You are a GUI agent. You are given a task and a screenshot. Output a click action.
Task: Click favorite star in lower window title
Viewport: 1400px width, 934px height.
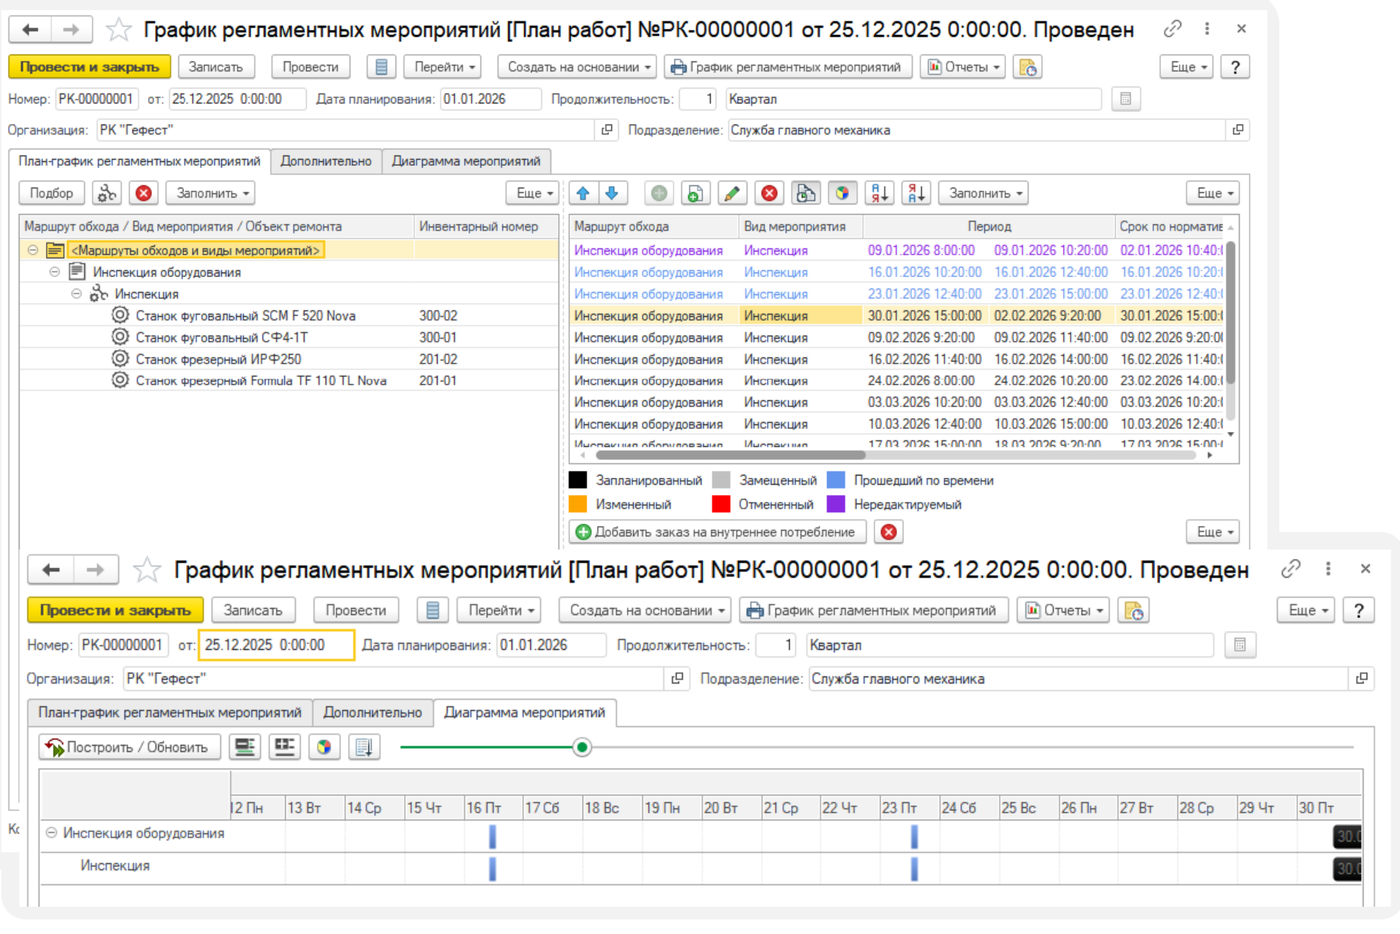(147, 570)
